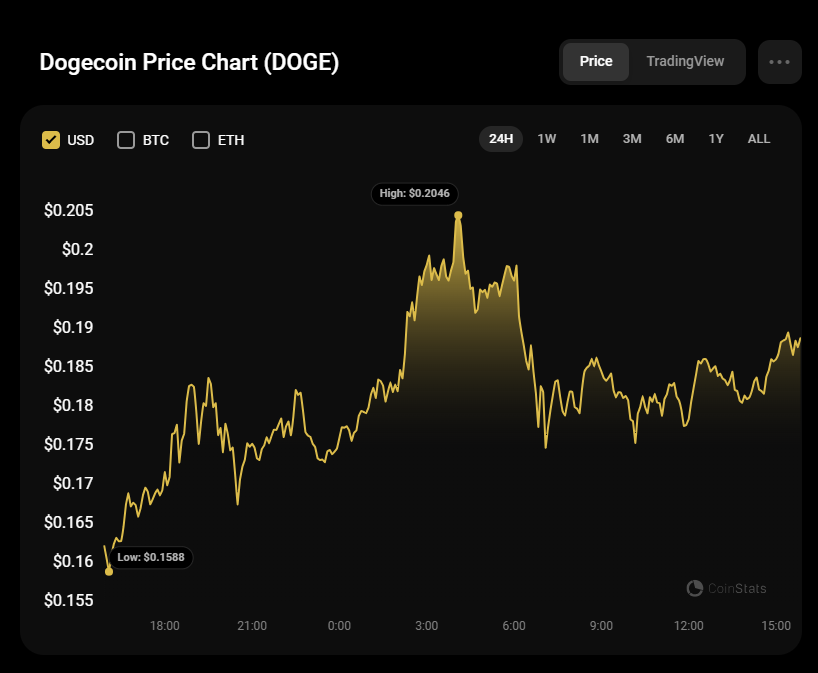The width and height of the screenshot is (818, 673).
Task: Click the $0.17 y-axis label
Action: coord(73,483)
